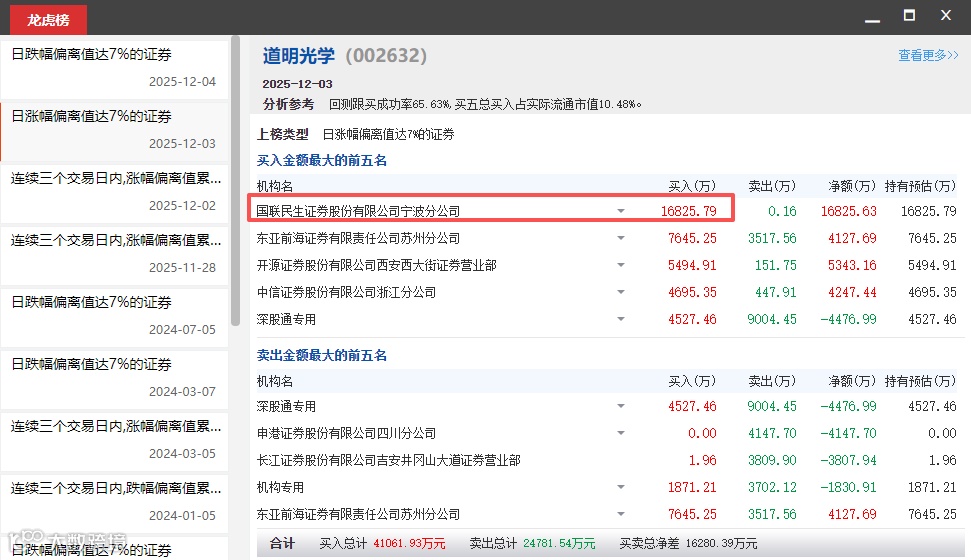This screenshot has height=560, width=971.
Task: Select the 2024-03-07 日跌幅偏离值 entry
Action: pos(114,378)
